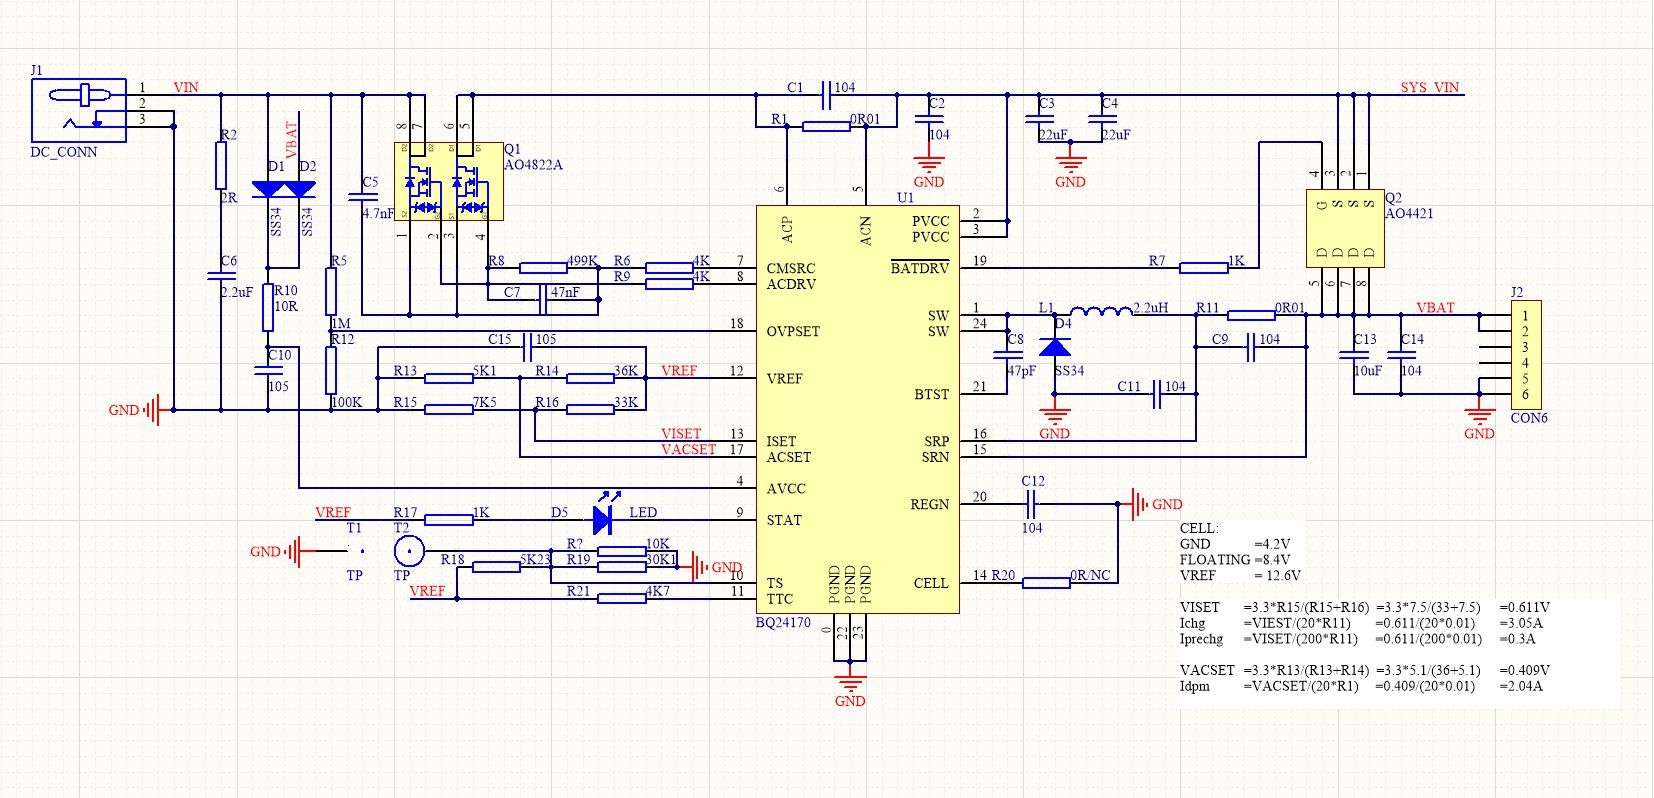This screenshot has height=798, width=1654.
Task: Pick the L1 inductor coil symbol
Action: pos(1101,311)
